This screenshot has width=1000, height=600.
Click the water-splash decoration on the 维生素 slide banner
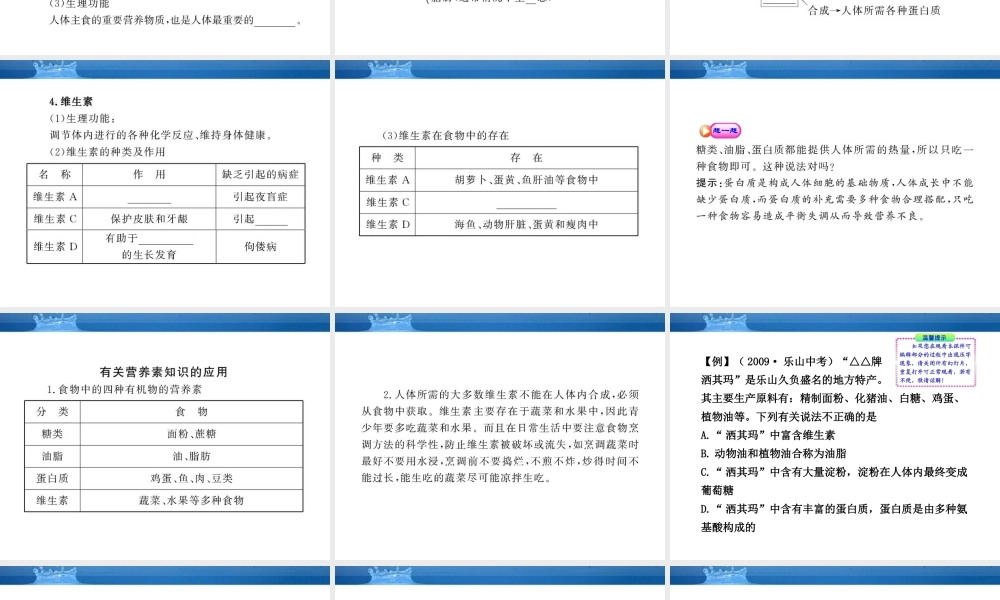(x=55, y=69)
